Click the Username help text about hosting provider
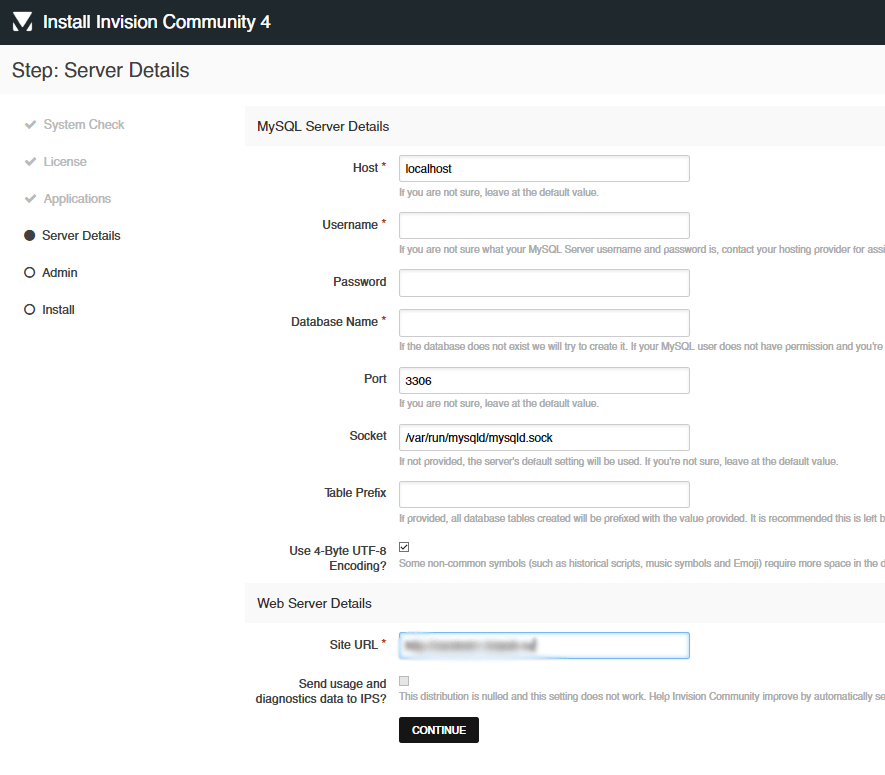Image resolution: width=885 pixels, height=775 pixels. tap(642, 249)
